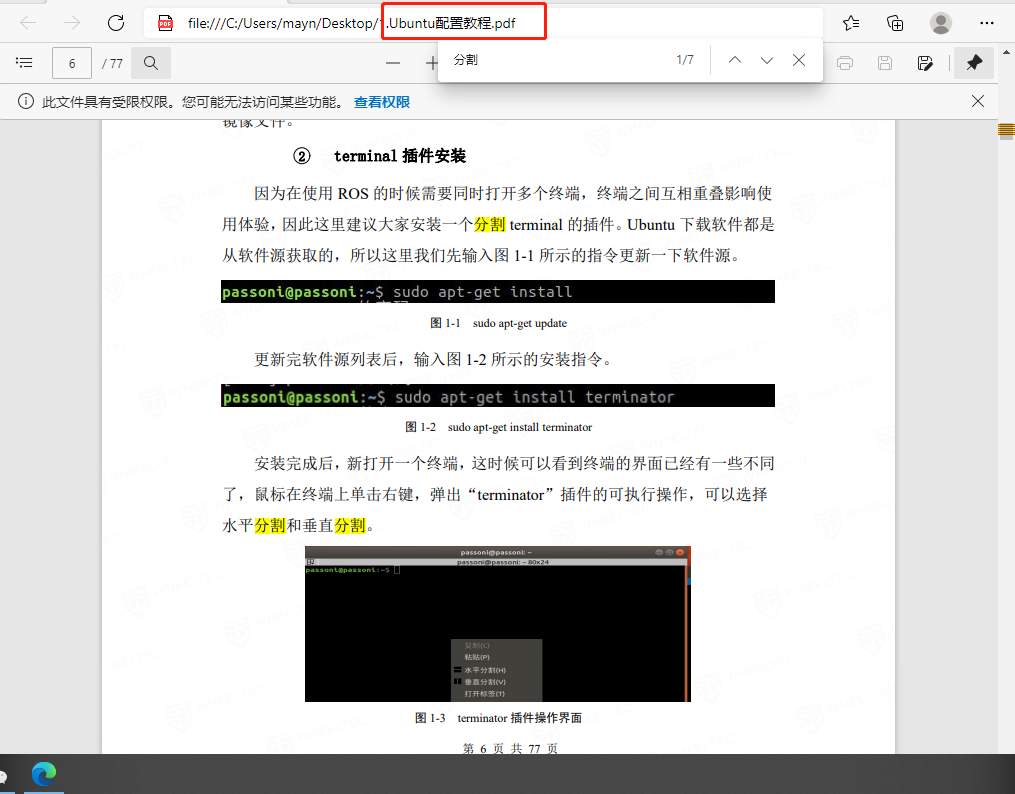1015x794 pixels.
Task: Click the "/ 77" total page count
Action: (x=112, y=63)
